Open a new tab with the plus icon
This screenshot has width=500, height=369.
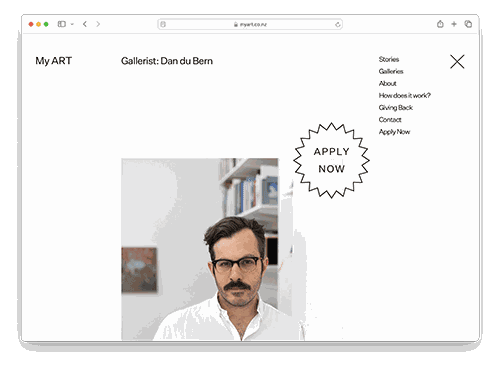[454, 24]
